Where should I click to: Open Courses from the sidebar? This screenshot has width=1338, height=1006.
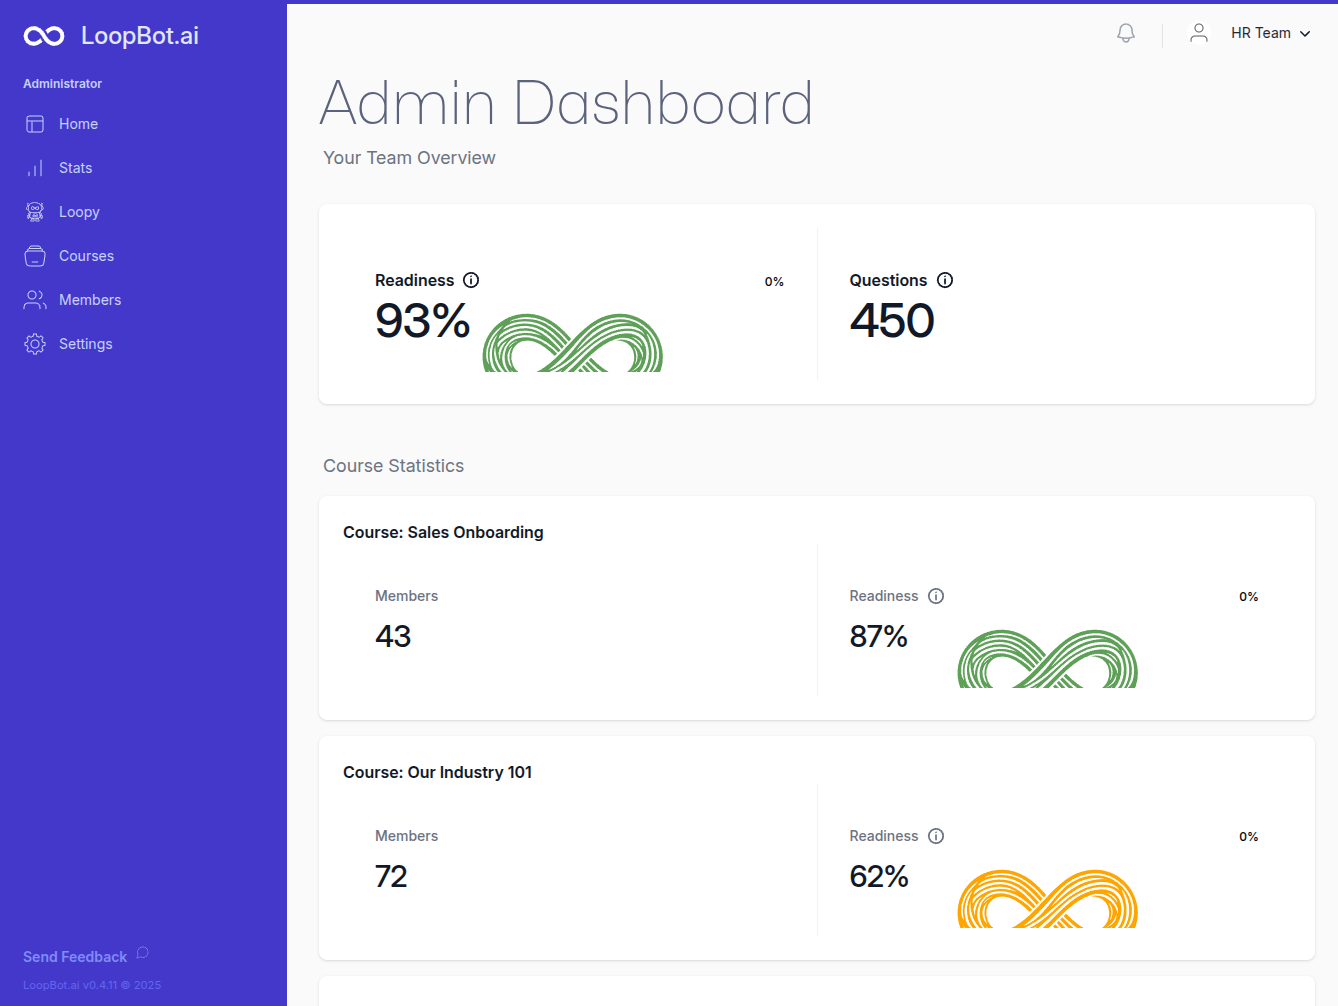point(86,256)
